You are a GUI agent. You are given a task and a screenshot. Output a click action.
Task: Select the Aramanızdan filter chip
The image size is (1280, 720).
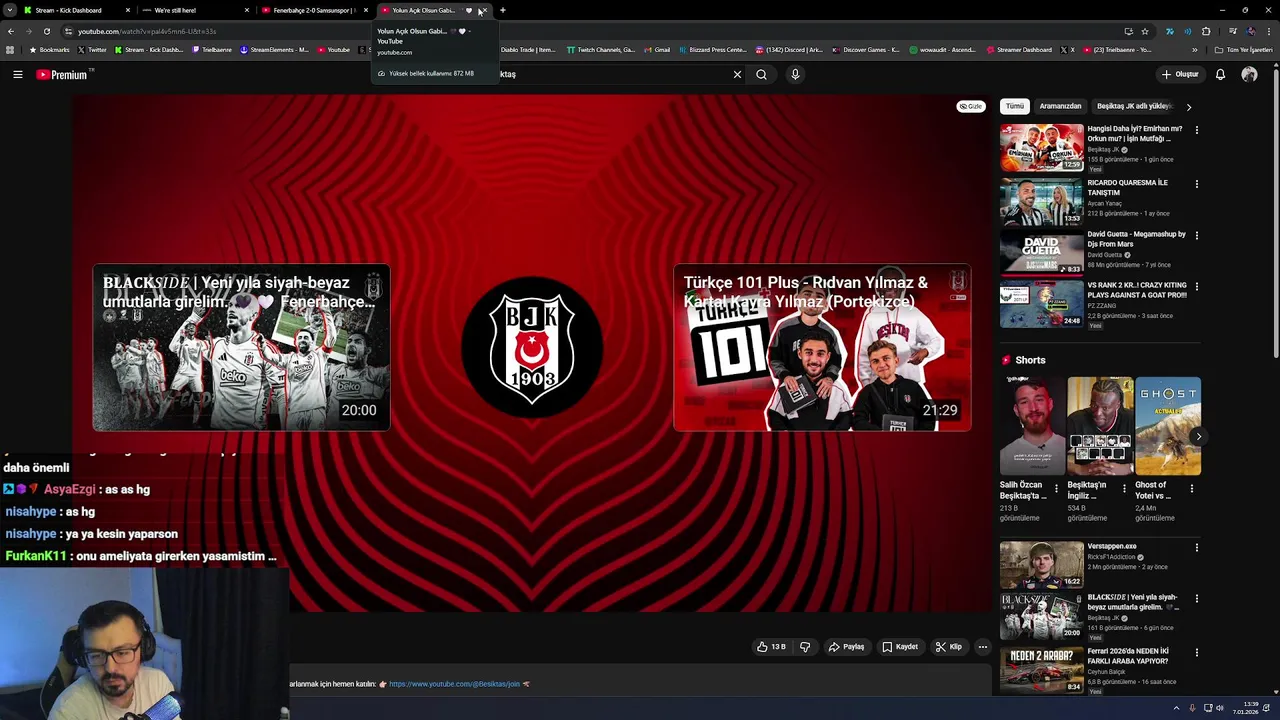(1060, 106)
